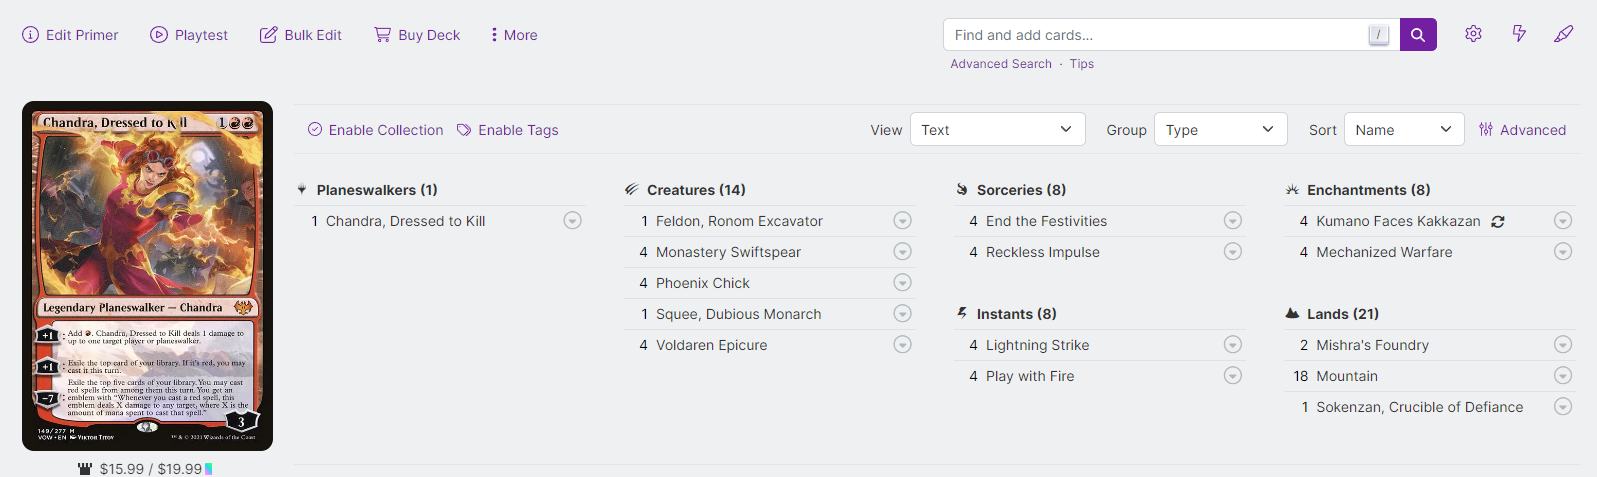Open the settings gear icon
The image size is (1597, 477).
click(1473, 34)
